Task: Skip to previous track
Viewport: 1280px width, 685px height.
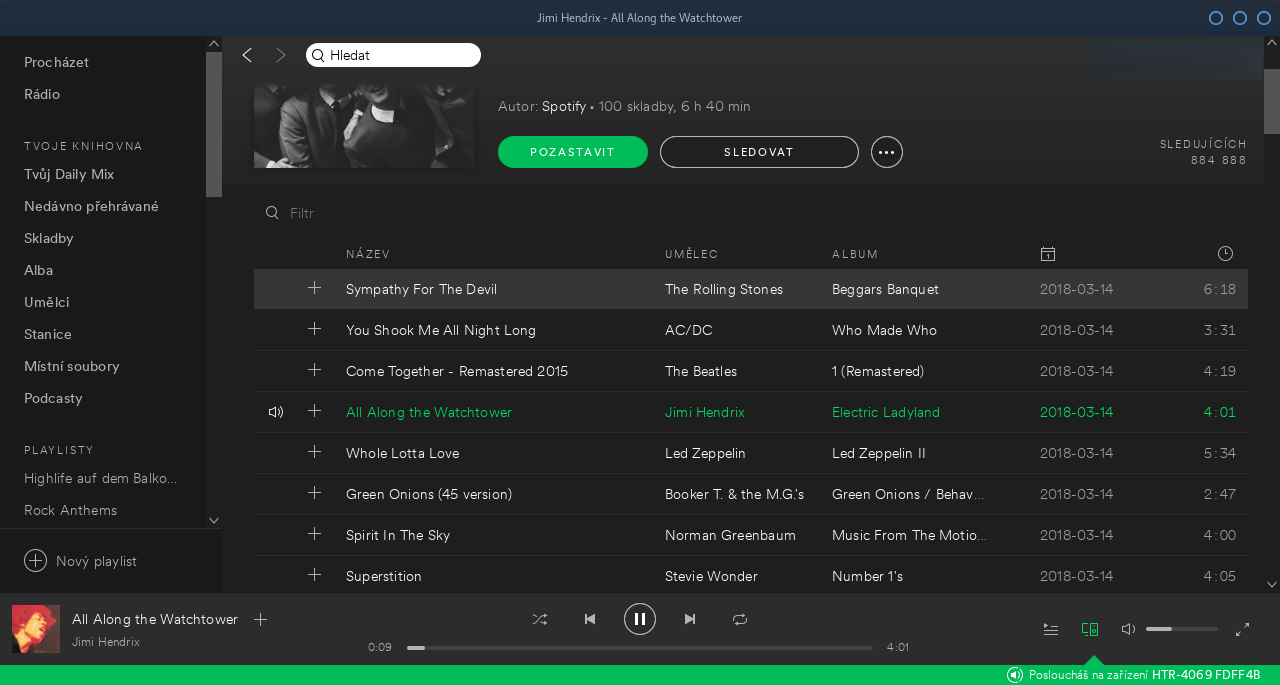Action: point(590,619)
